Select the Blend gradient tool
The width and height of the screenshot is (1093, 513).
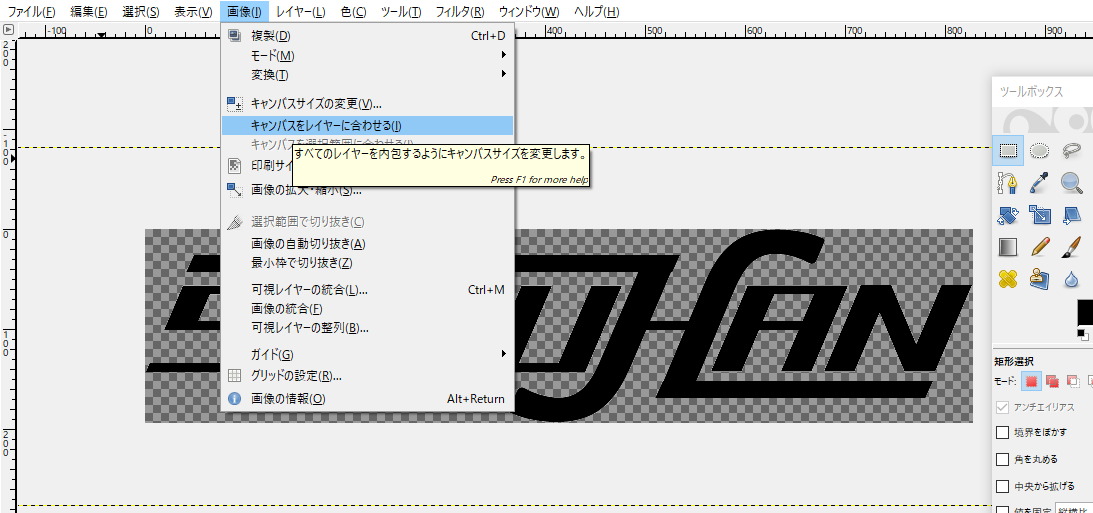coord(1008,247)
